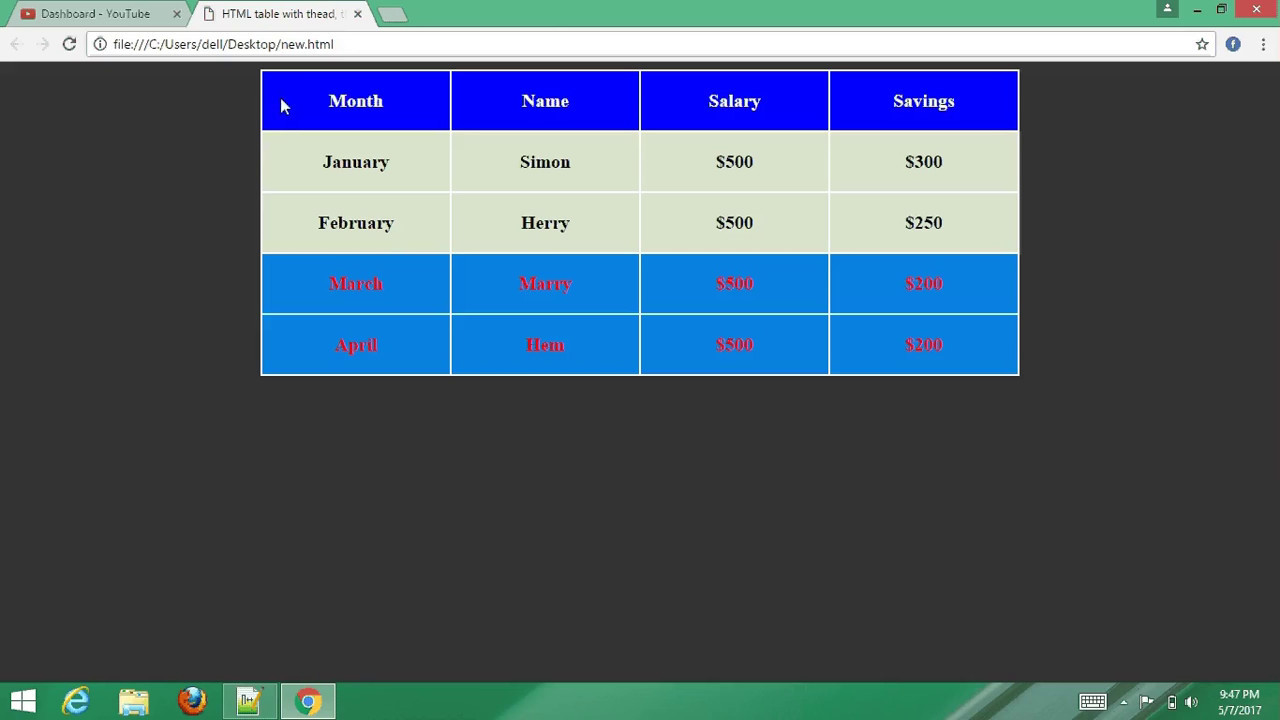Click the January cell
This screenshot has height=720, width=1280.
tap(356, 162)
